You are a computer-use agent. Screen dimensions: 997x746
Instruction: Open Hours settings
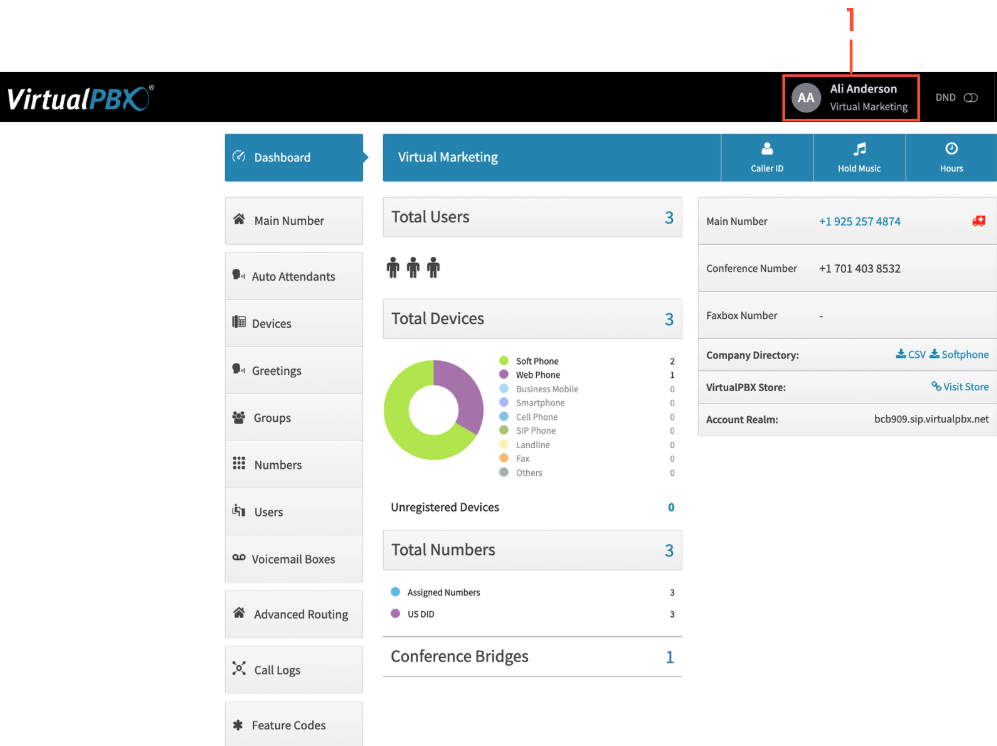(951, 158)
